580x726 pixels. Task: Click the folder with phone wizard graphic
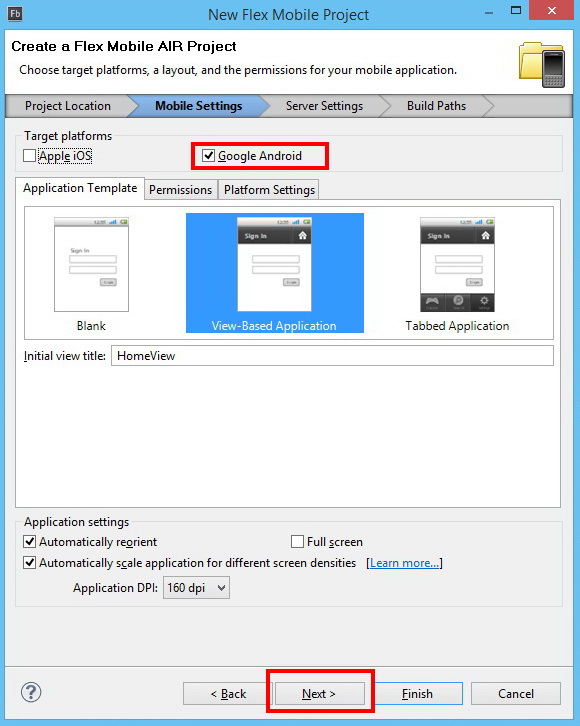click(x=542, y=64)
